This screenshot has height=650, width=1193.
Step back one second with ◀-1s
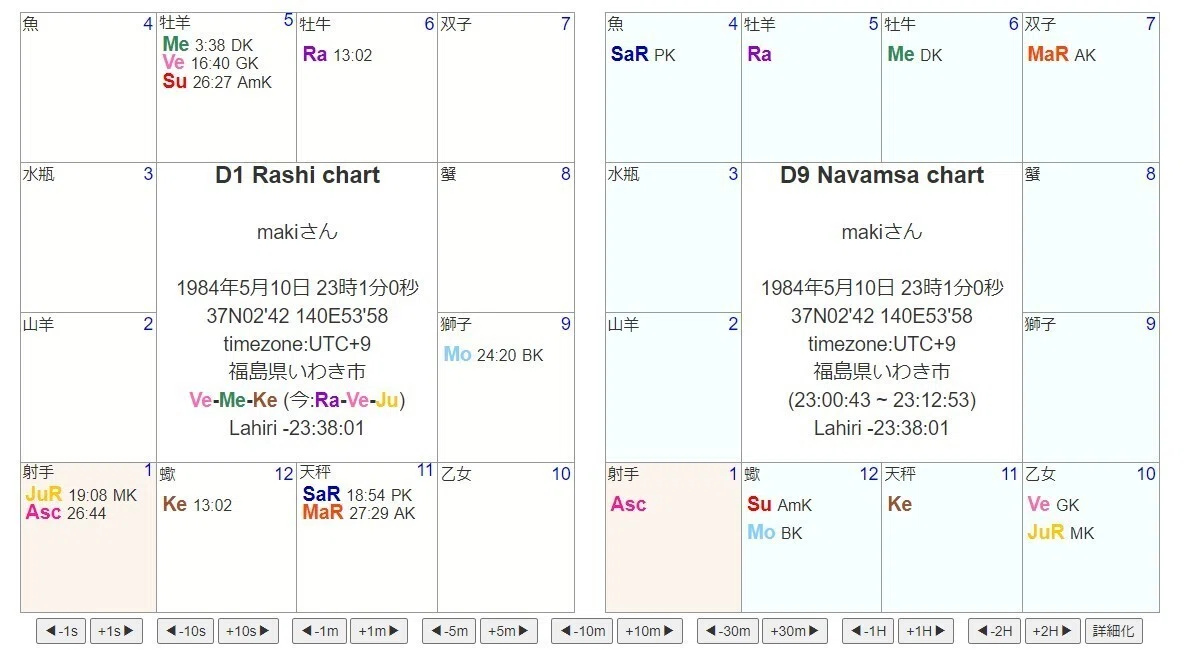pos(61,631)
